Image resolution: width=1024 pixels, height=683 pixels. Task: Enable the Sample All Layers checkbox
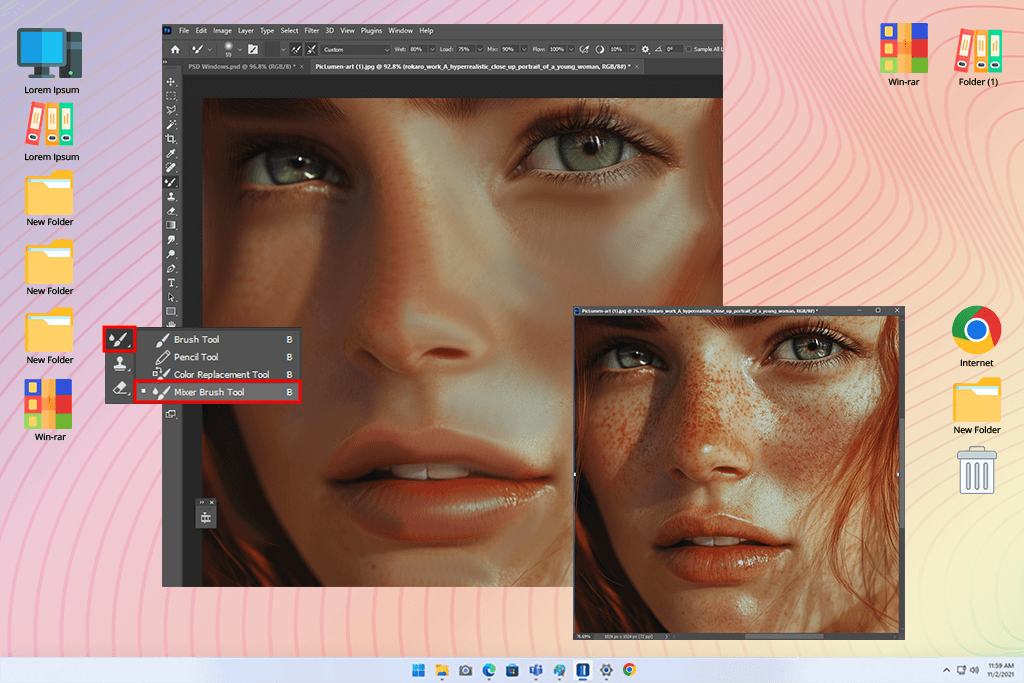coord(688,50)
